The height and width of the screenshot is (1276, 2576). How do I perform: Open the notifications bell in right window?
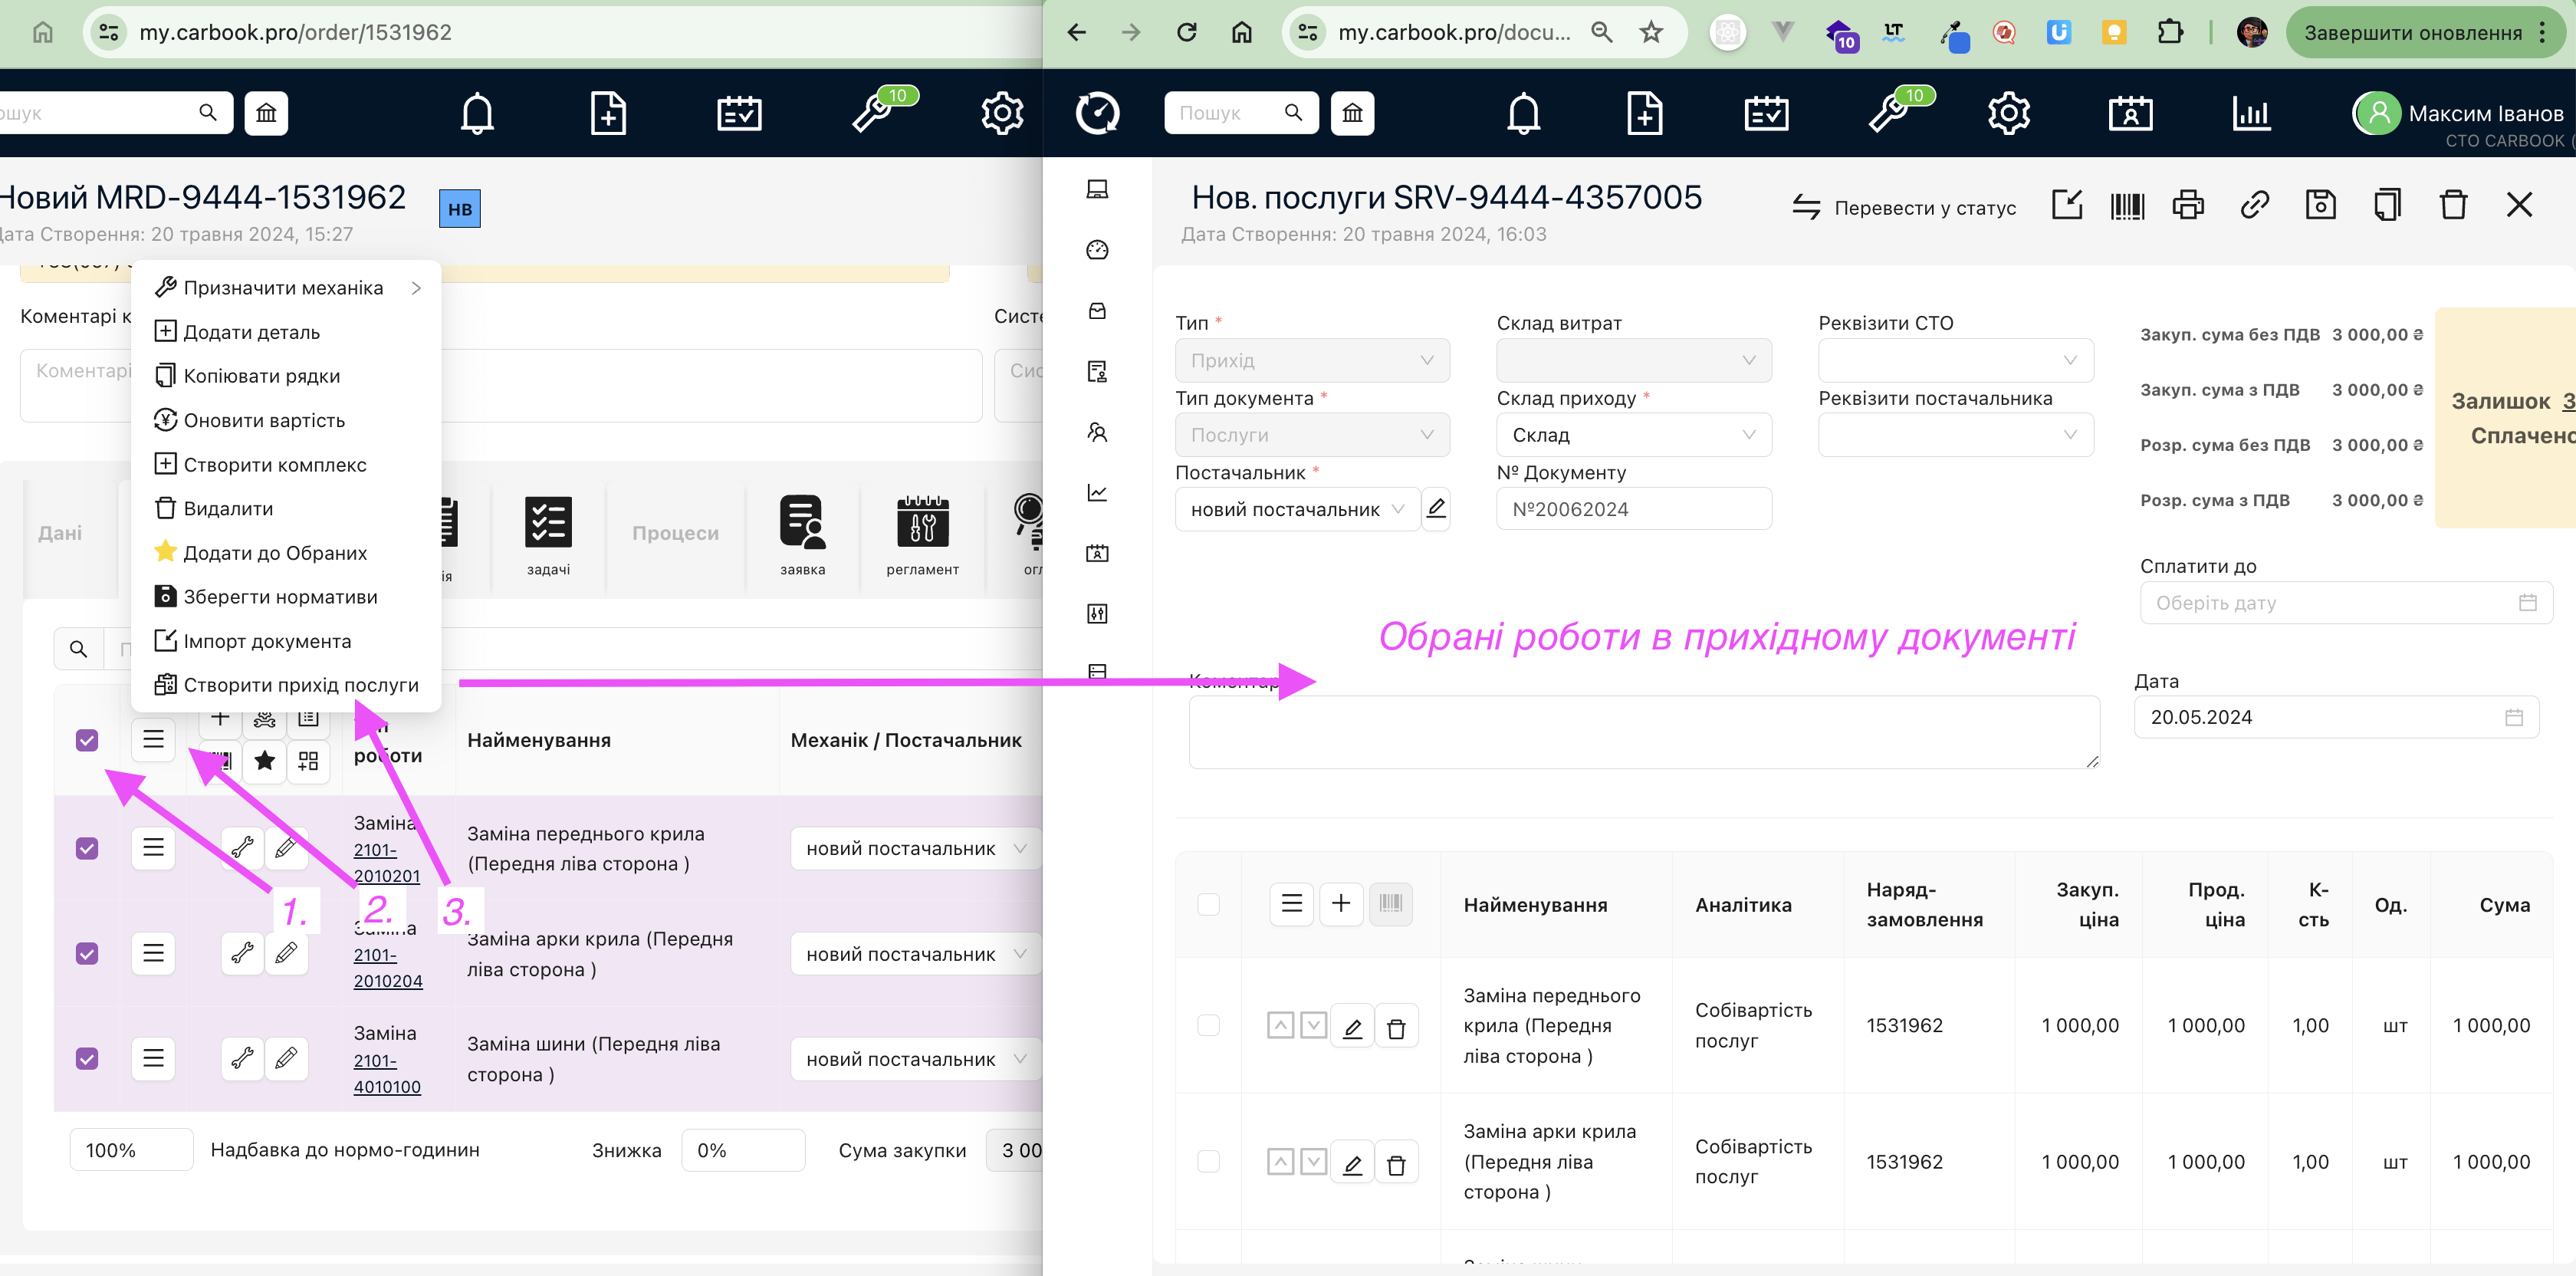point(1523,113)
